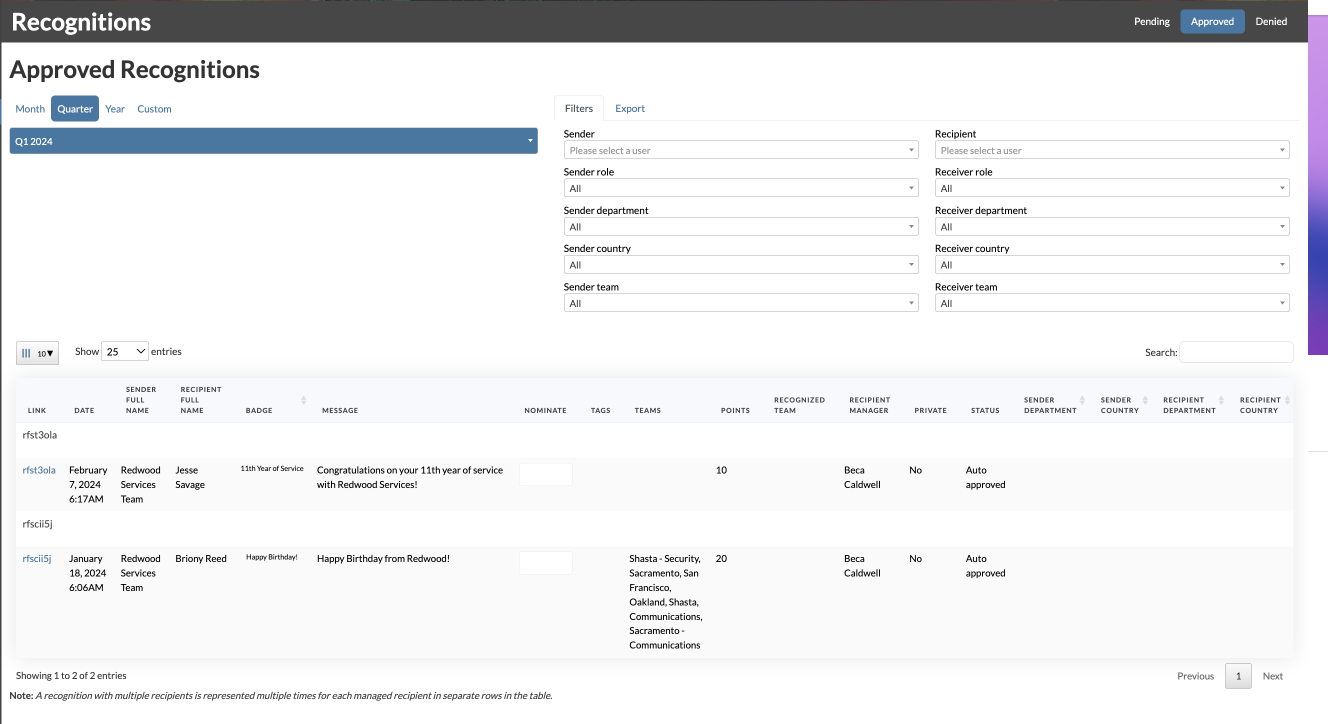This screenshot has width=1328, height=724.
Task: Switch to Denied recognitions
Action: coord(1271,21)
